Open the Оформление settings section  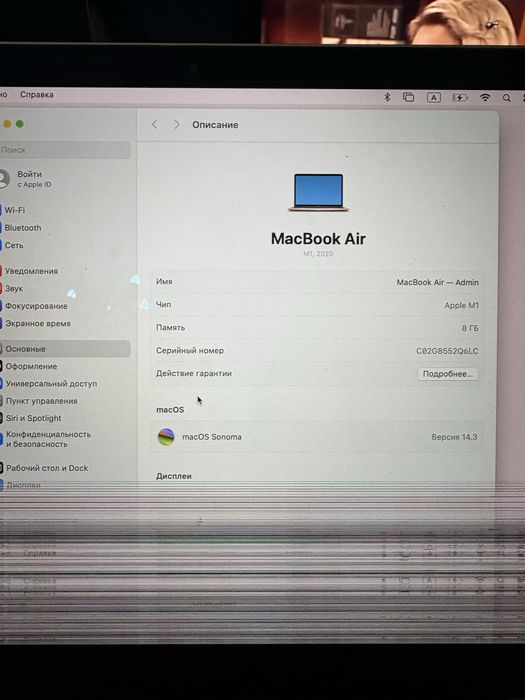pos(30,366)
